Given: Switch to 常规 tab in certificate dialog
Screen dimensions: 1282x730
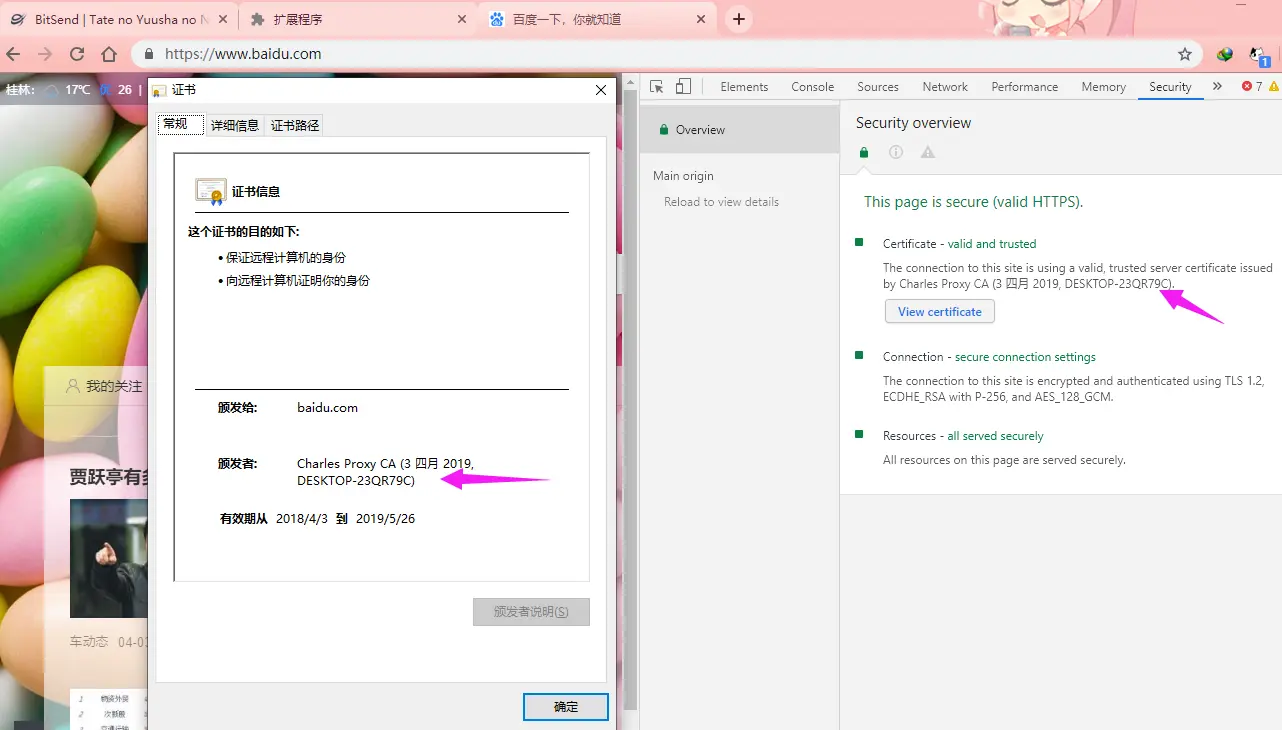Looking at the screenshot, I should pyautogui.click(x=180, y=124).
